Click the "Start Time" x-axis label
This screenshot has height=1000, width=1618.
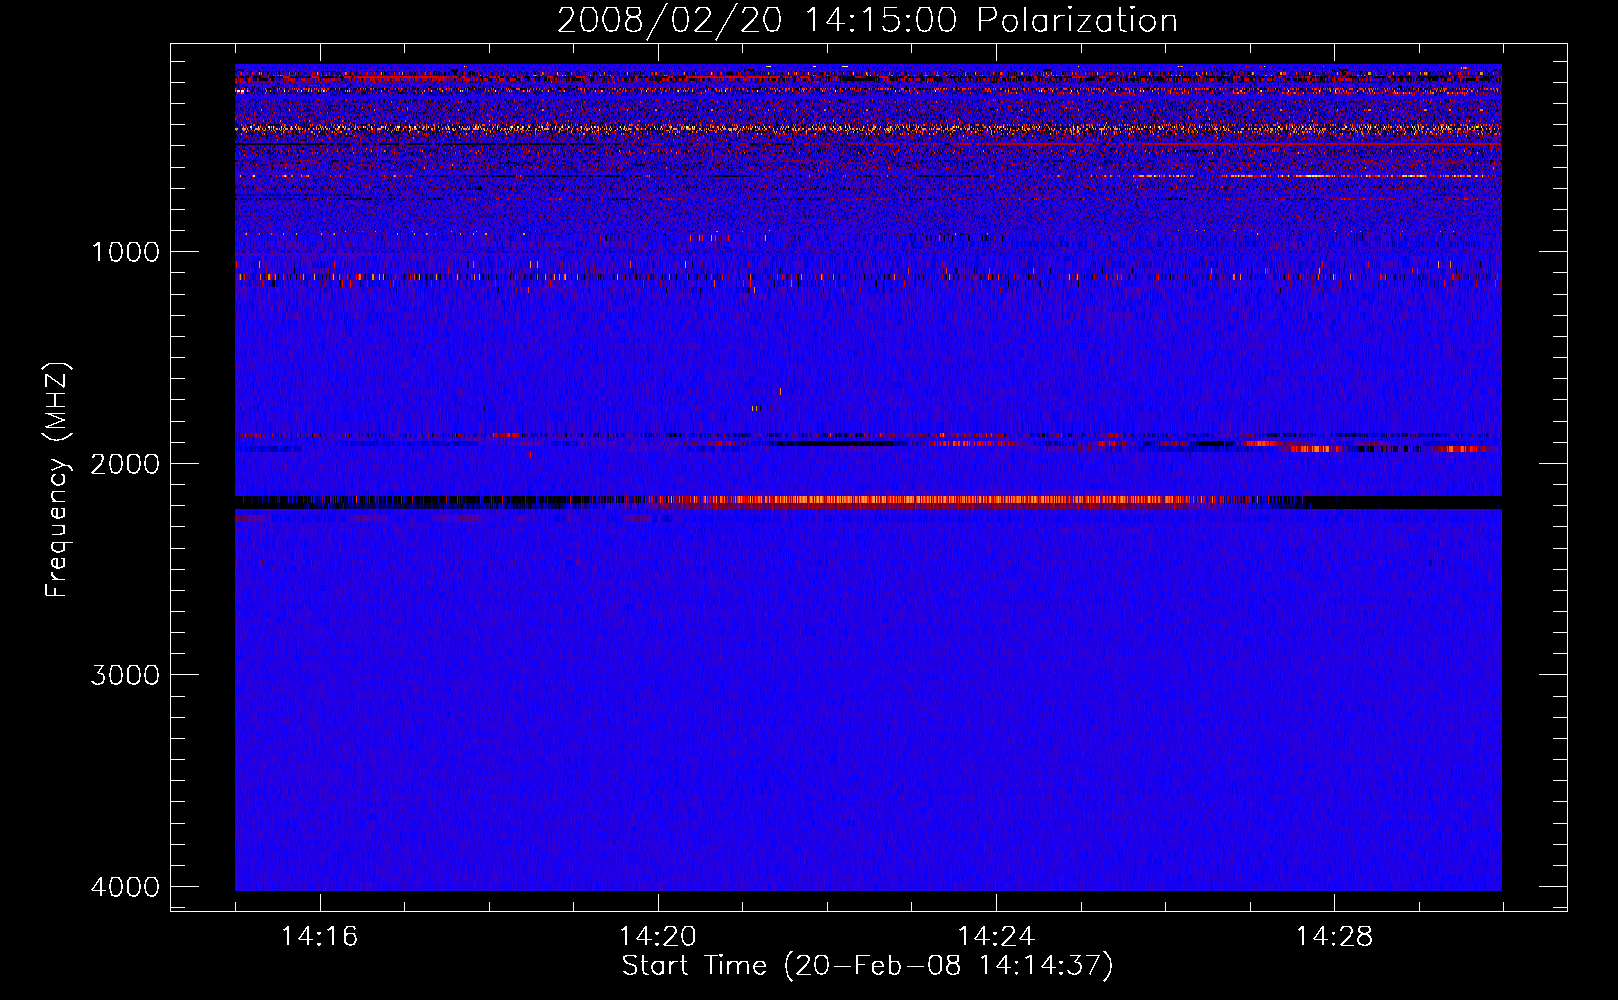(867, 966)
